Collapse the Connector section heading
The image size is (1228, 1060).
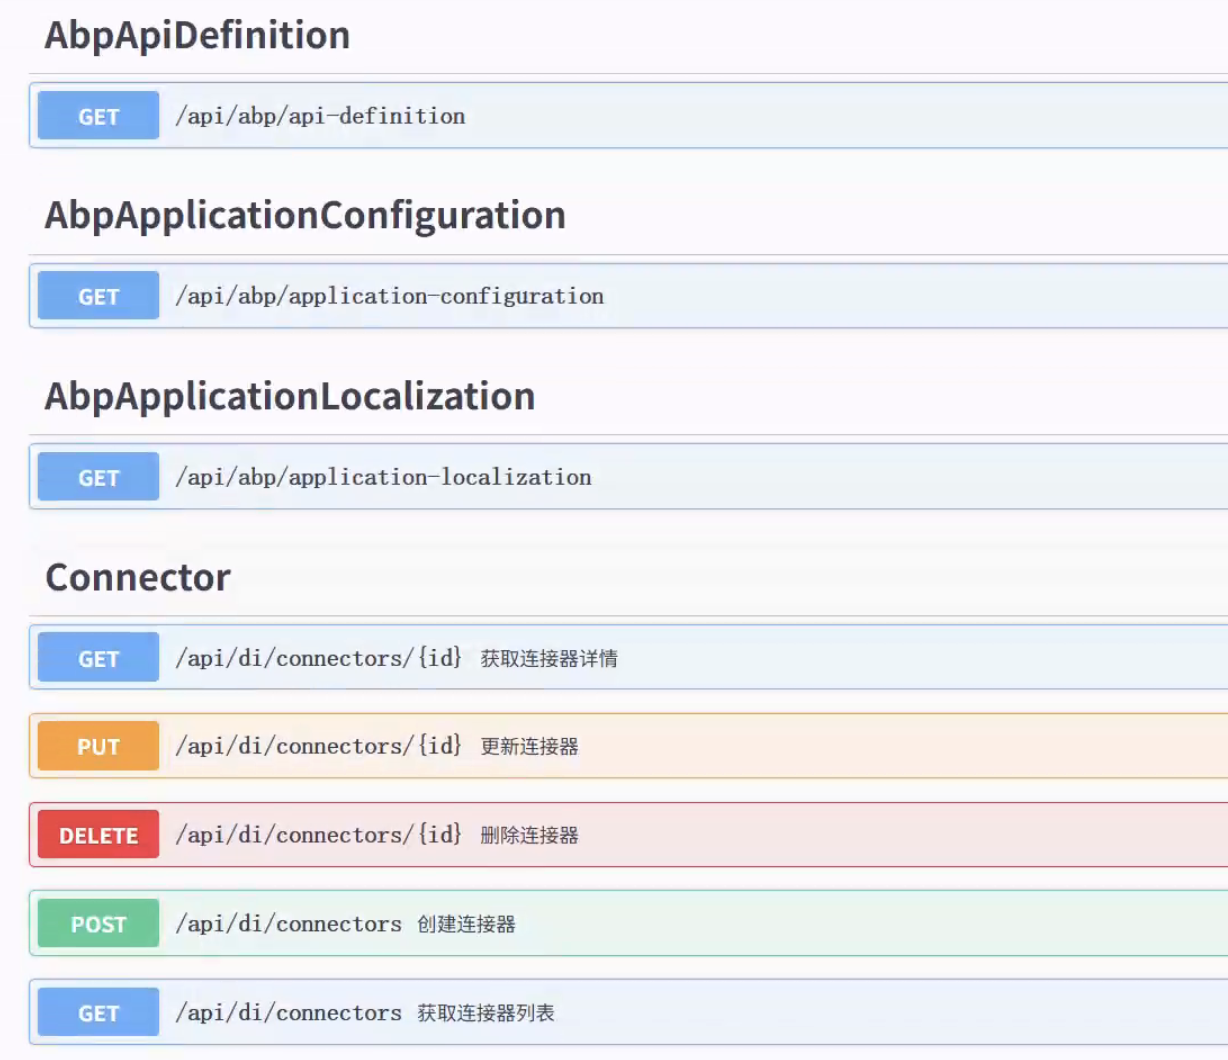pos(138,578)
